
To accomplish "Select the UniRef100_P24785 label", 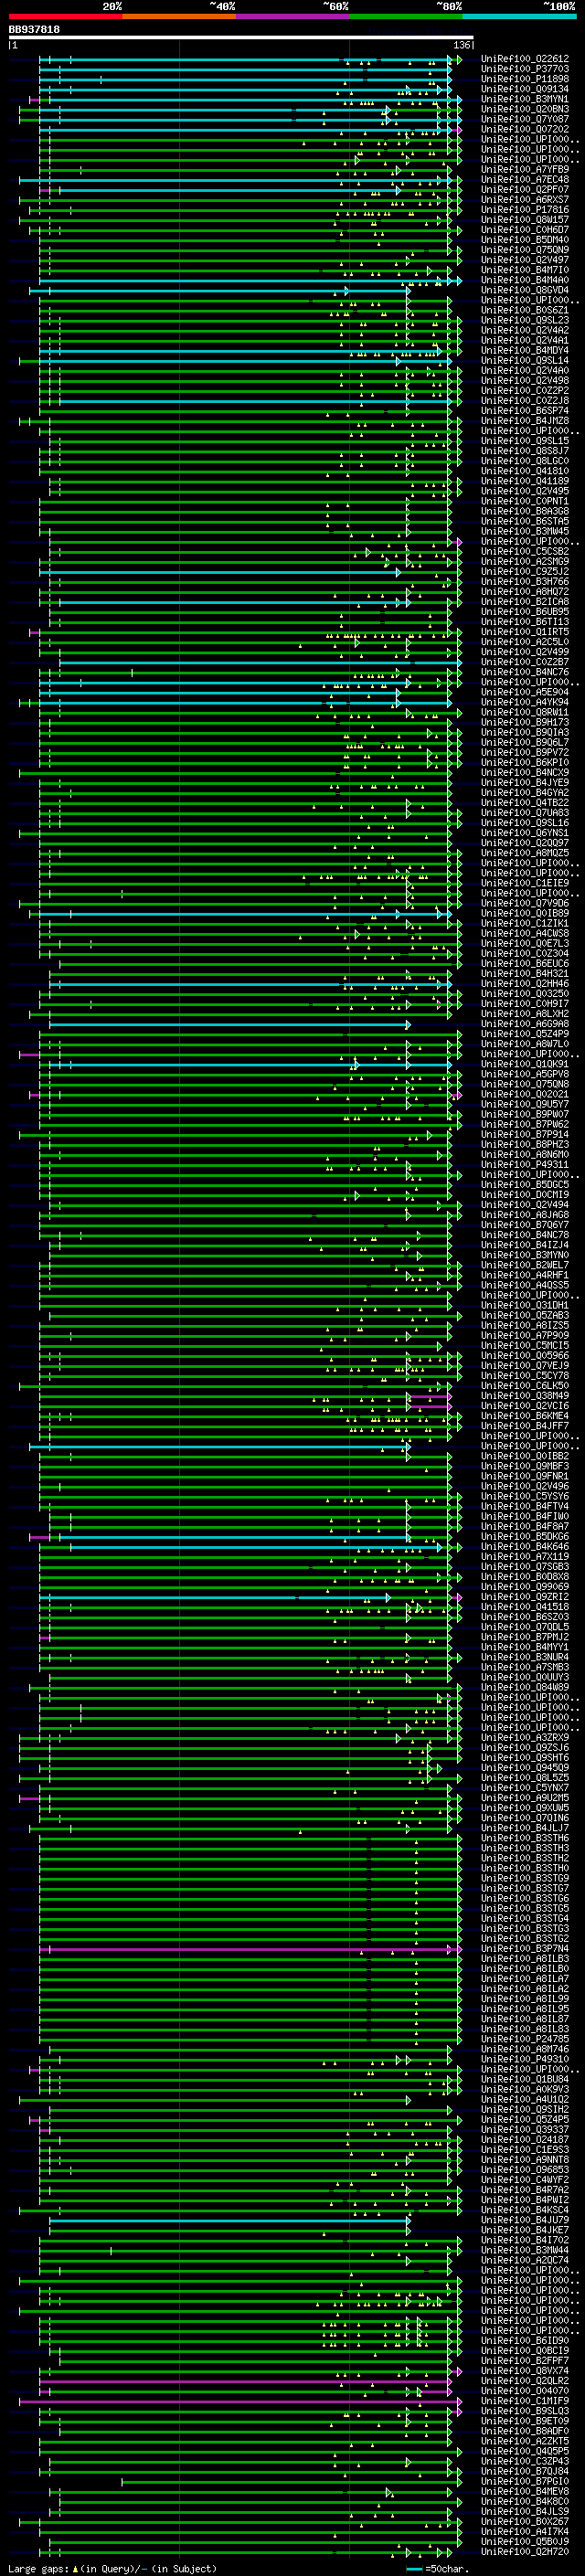I will pos(525,2040).
